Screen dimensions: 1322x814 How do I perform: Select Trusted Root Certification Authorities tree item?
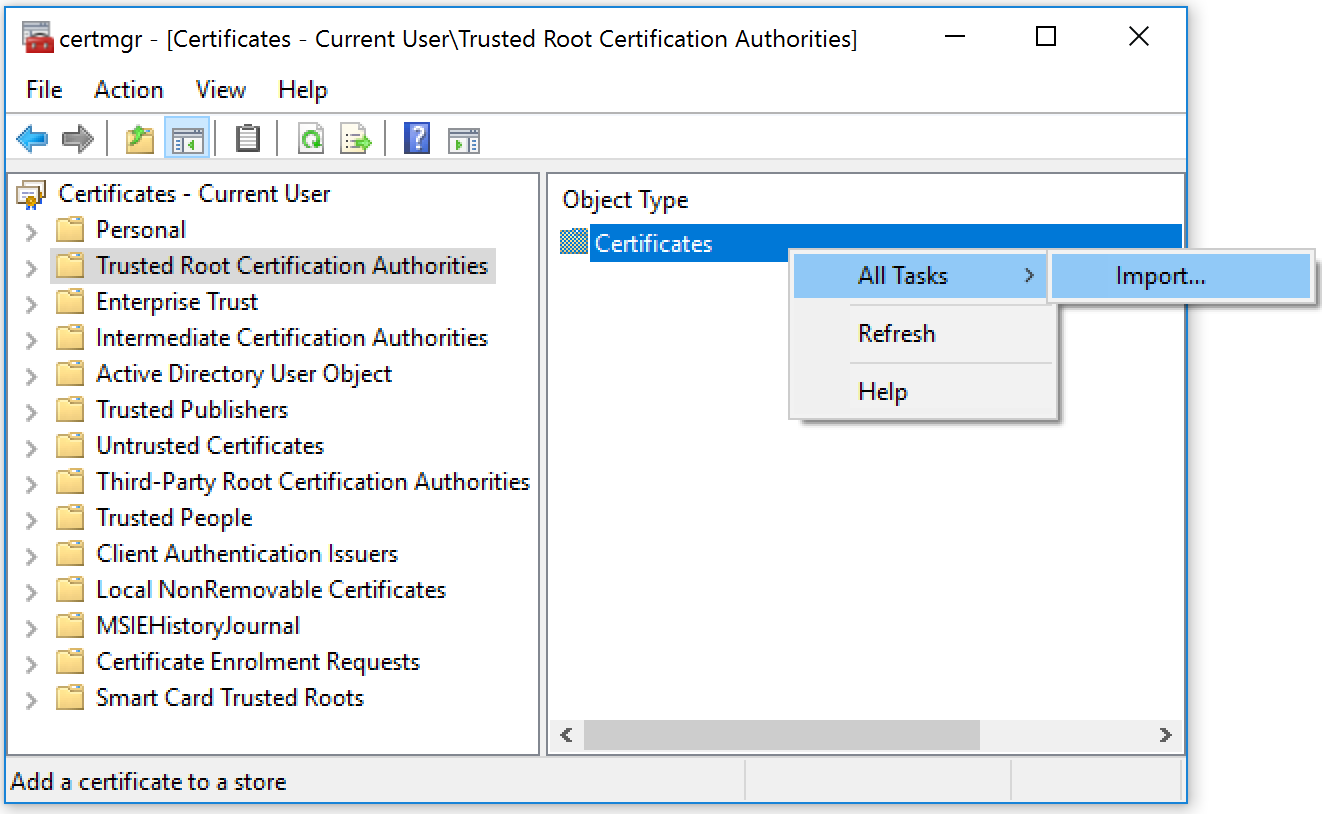tap(292, 266)
